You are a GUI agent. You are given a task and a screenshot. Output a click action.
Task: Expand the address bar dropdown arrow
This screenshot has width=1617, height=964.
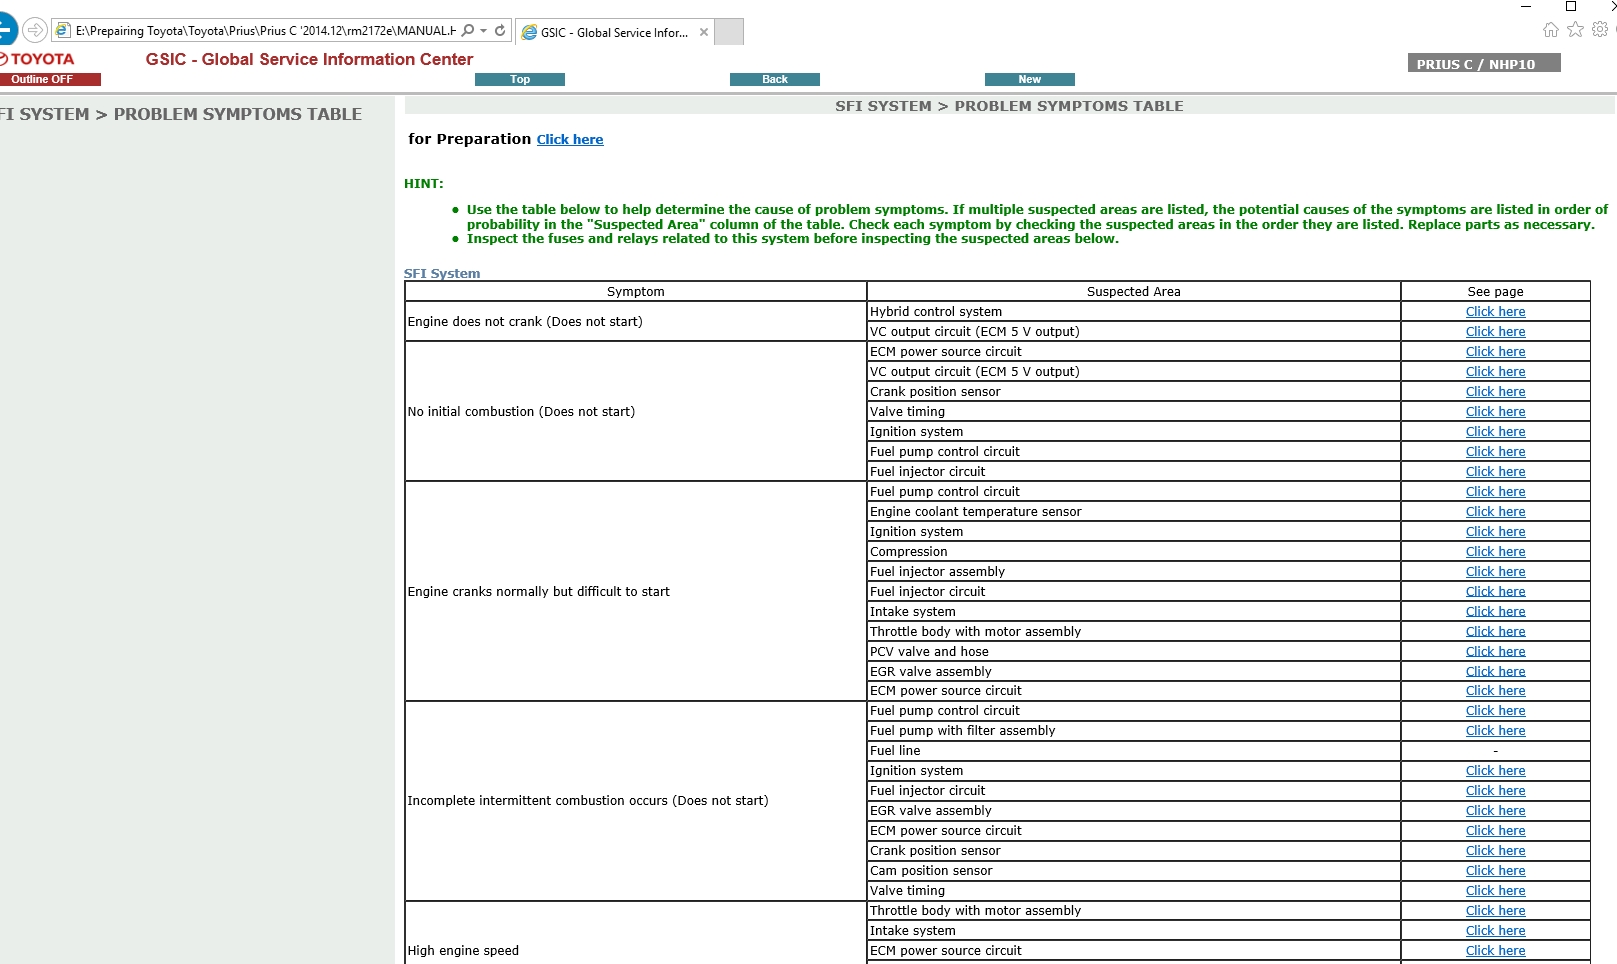click(x=484, y=31)
